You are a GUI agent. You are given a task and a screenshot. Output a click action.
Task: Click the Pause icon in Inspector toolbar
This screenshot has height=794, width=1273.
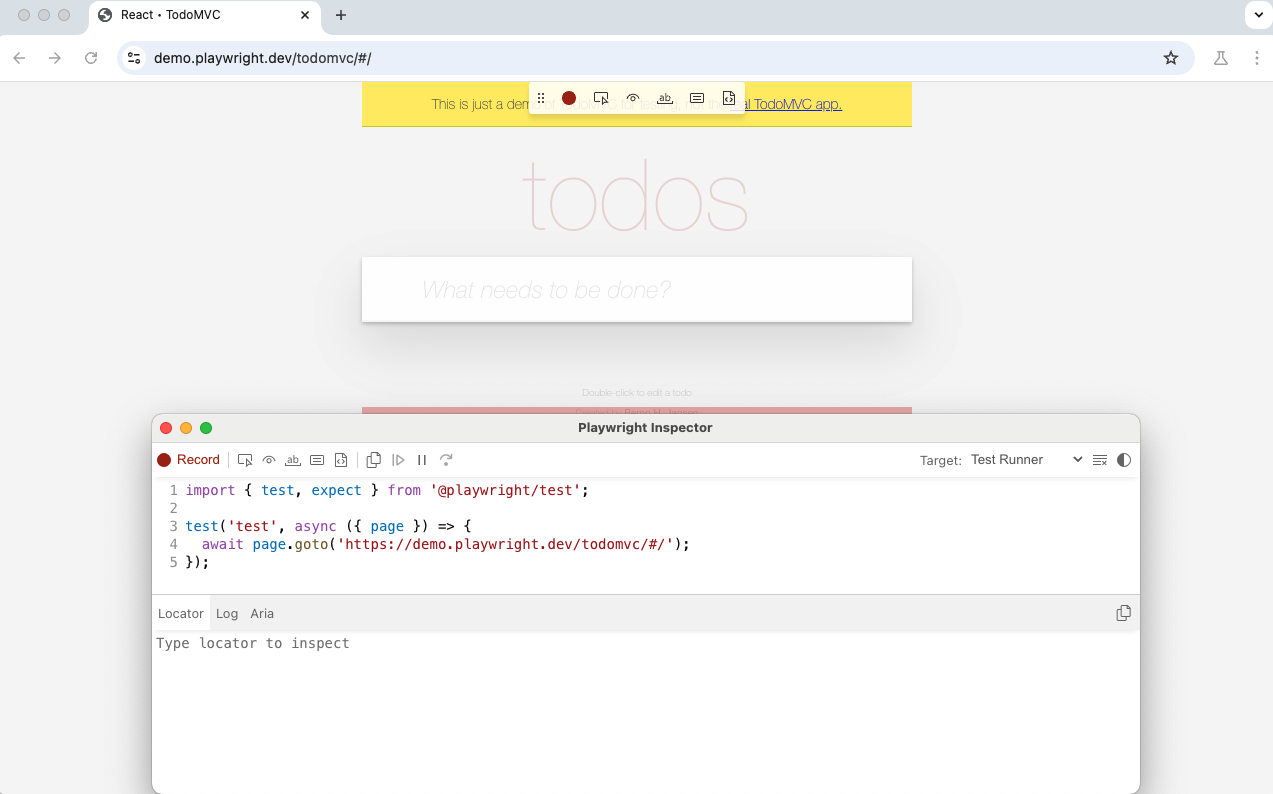(x=422, y=460)
